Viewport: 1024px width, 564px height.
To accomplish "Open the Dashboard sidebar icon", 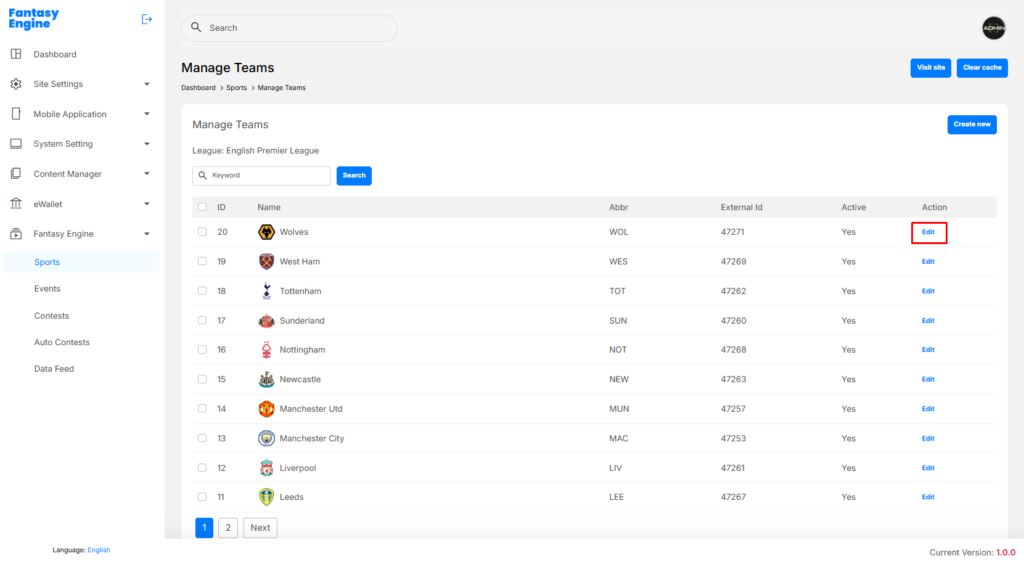I will point(16,54).
